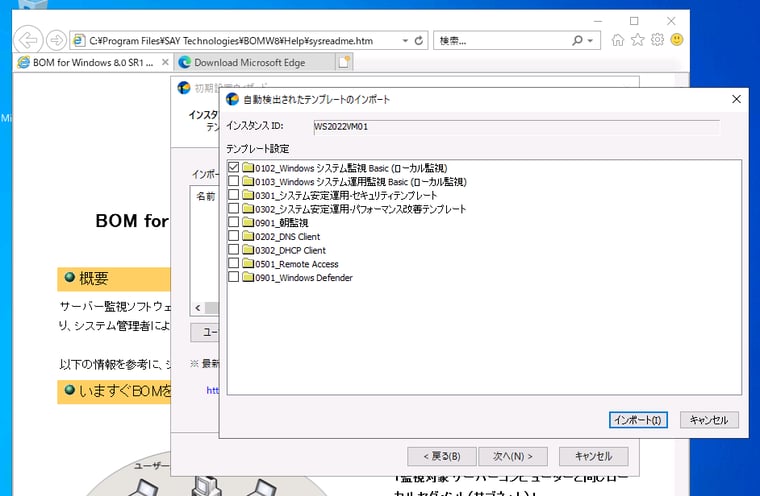760x496 pixels.
Task: Click folder icon of 0202_DNS Client
Action: (248, 236)
